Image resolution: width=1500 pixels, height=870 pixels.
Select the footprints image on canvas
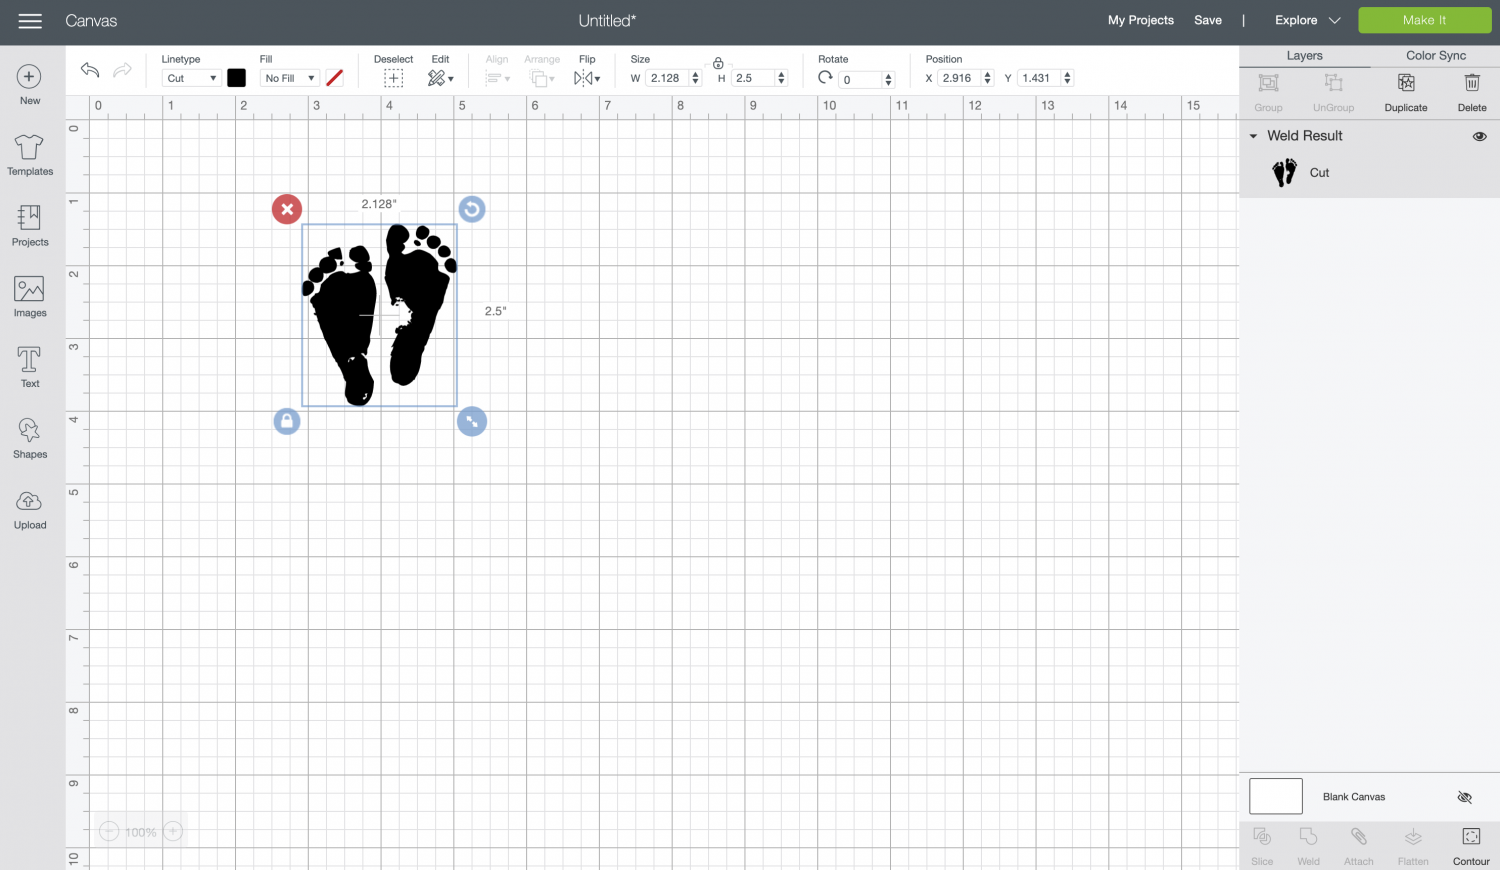click(380, 315)
